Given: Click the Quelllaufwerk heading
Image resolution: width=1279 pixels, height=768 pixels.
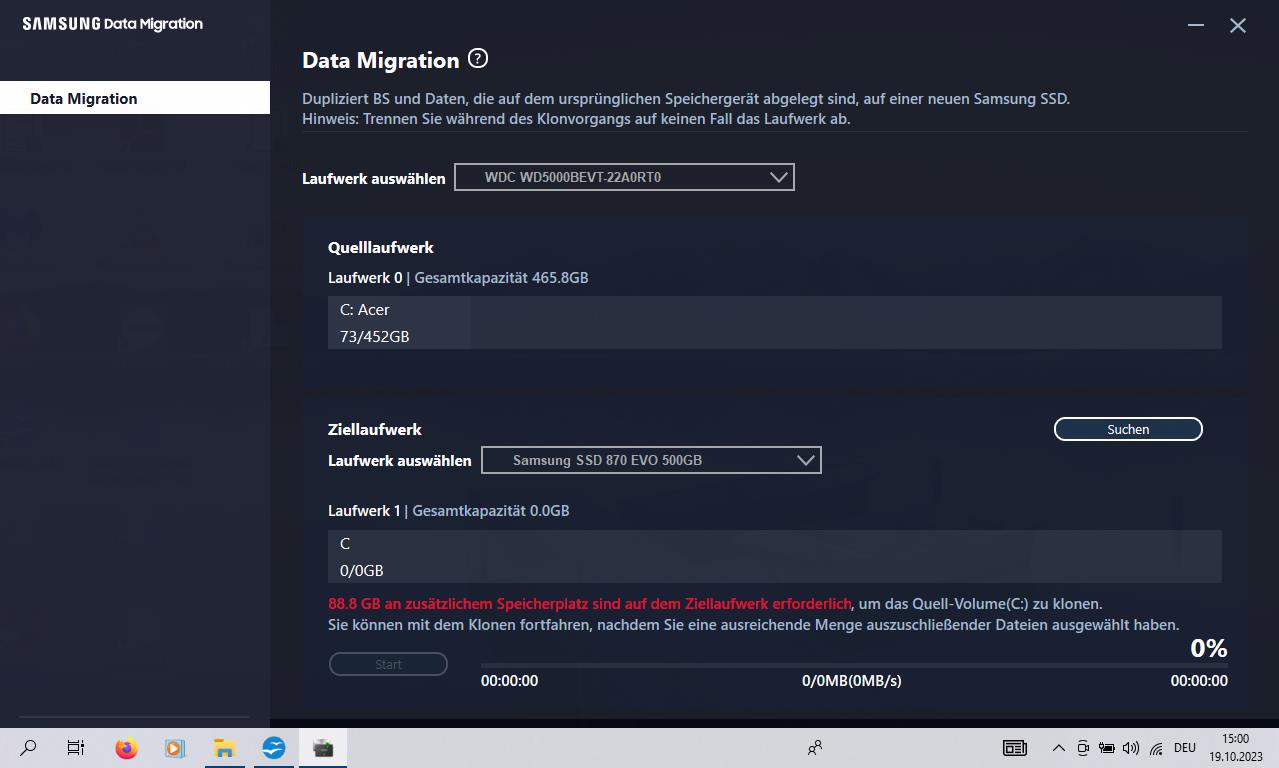Looking at the screenshot, I should (x=381, y=247).
